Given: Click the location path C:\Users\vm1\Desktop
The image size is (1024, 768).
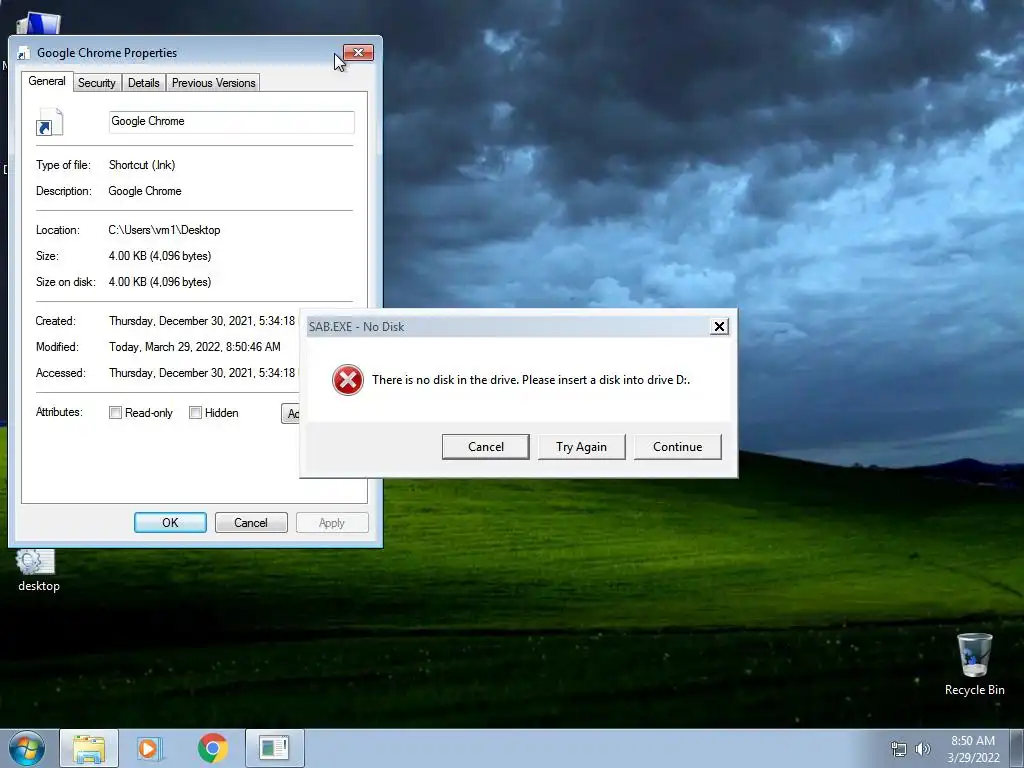Looking at the screenshot, I should tap(164, 230).
